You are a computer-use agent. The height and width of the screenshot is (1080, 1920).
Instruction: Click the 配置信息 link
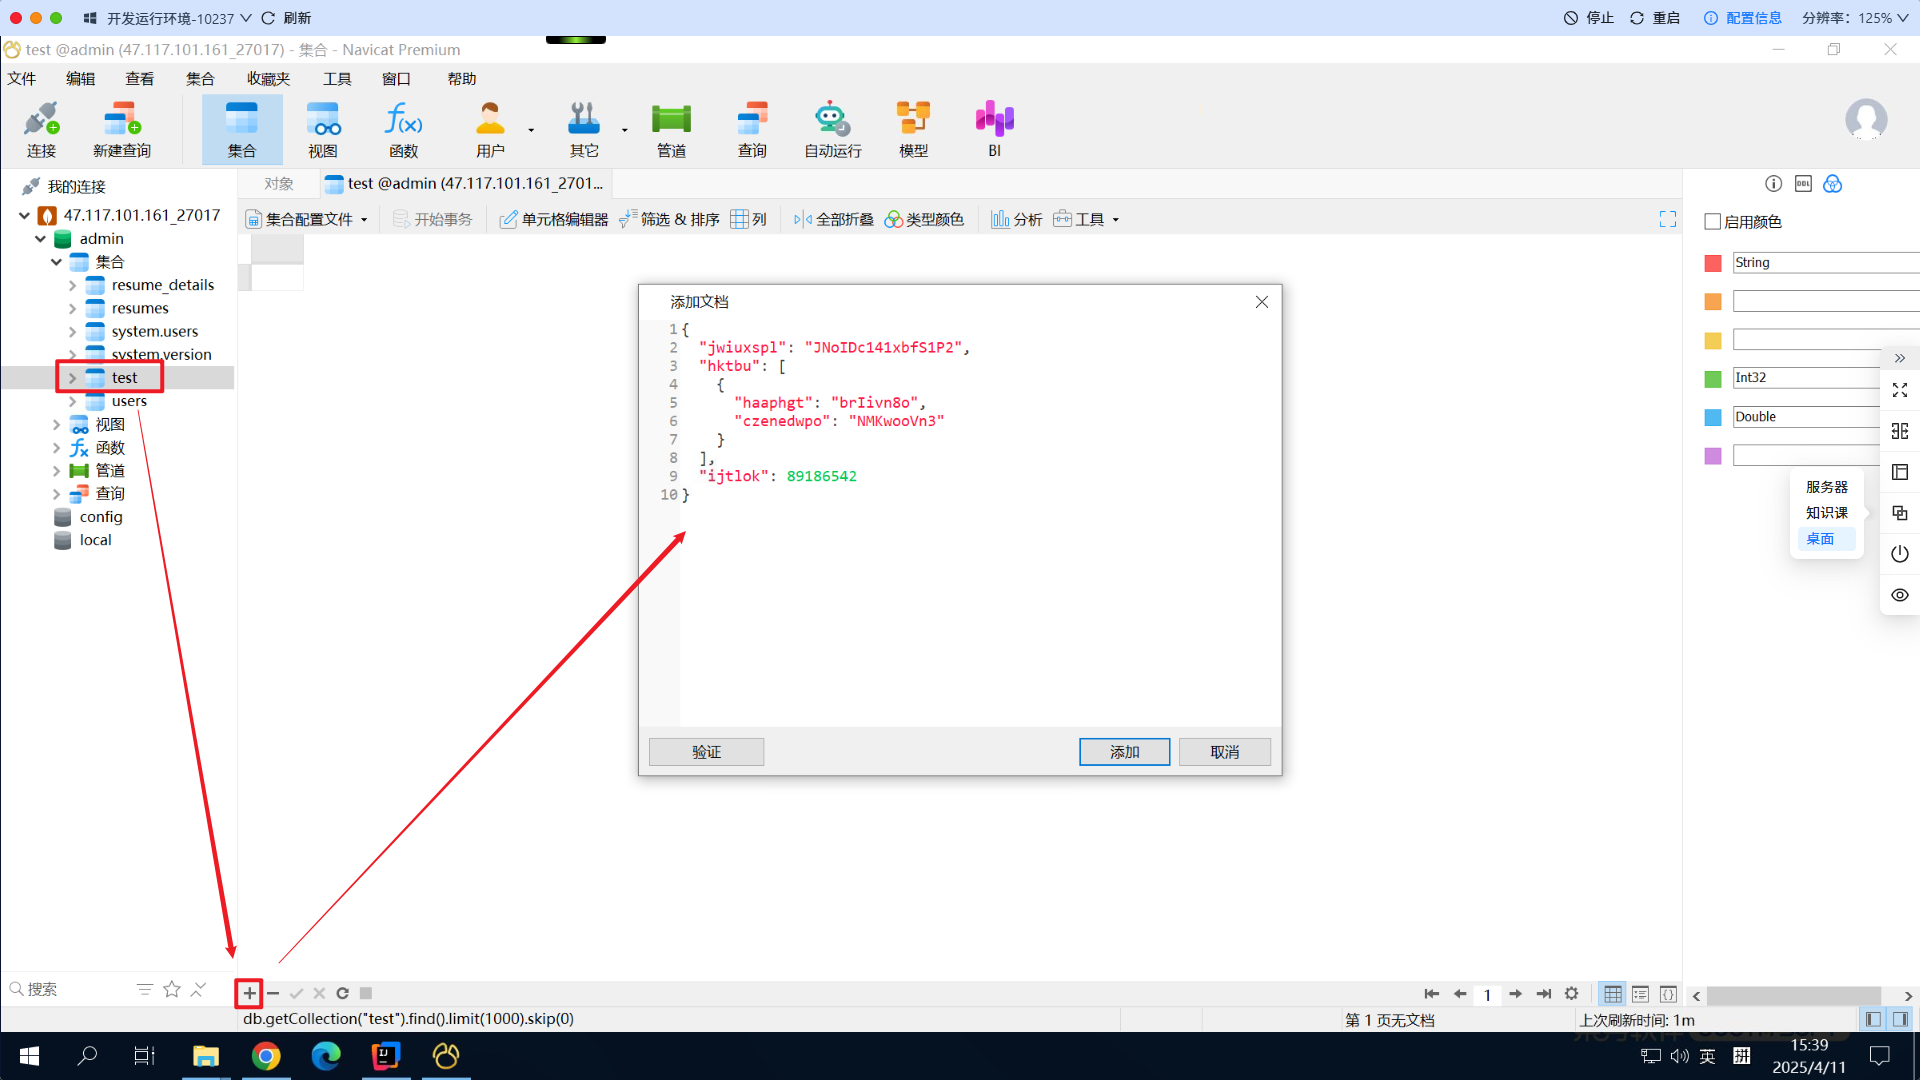tap(1743, 18)
